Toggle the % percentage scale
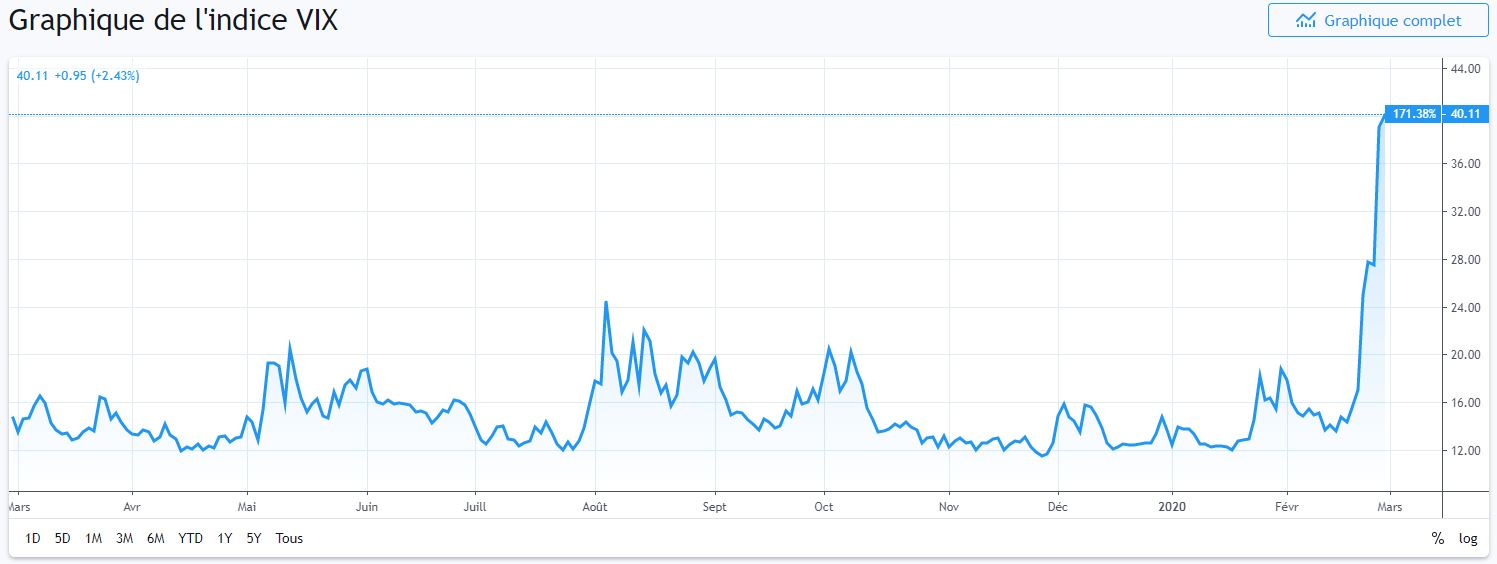 (x=1437, y=538)
